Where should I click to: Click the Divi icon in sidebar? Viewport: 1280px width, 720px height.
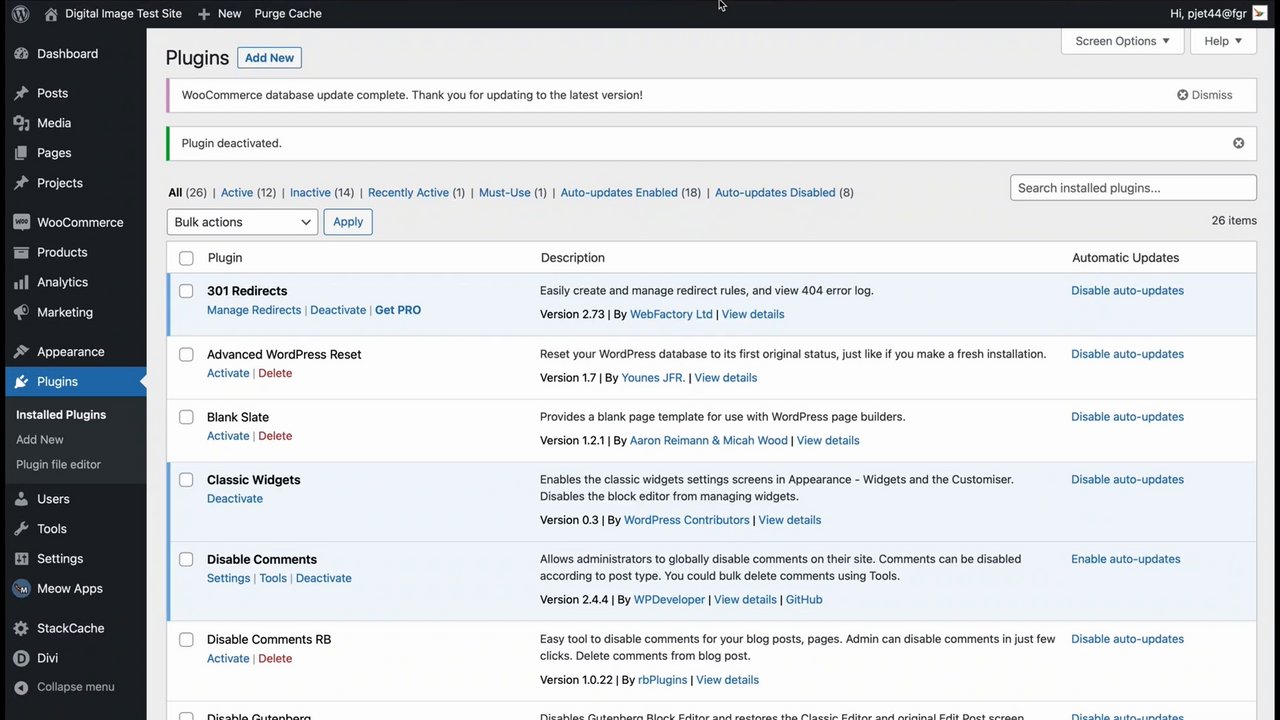tap(21, 658)
